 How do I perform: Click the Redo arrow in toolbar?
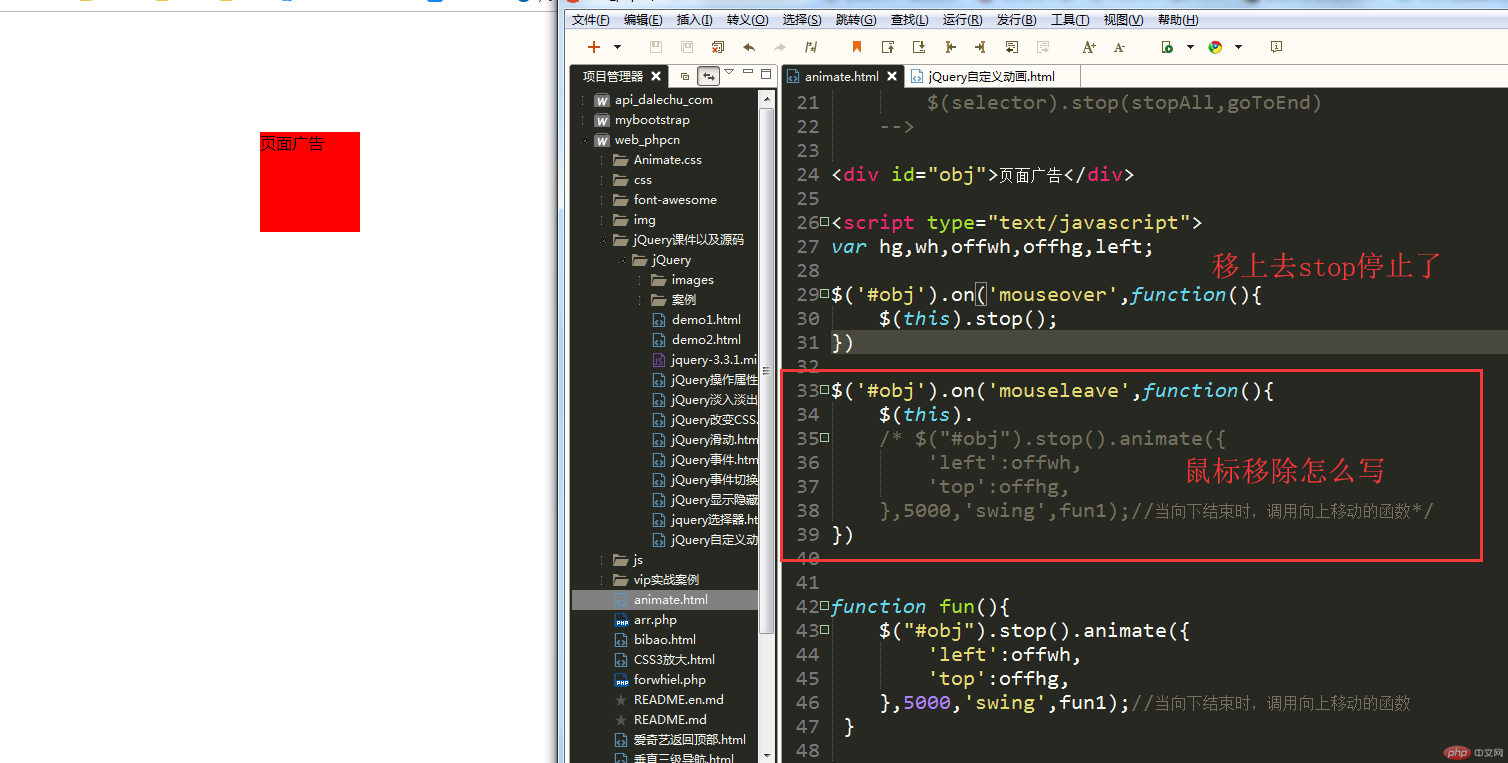780,47
